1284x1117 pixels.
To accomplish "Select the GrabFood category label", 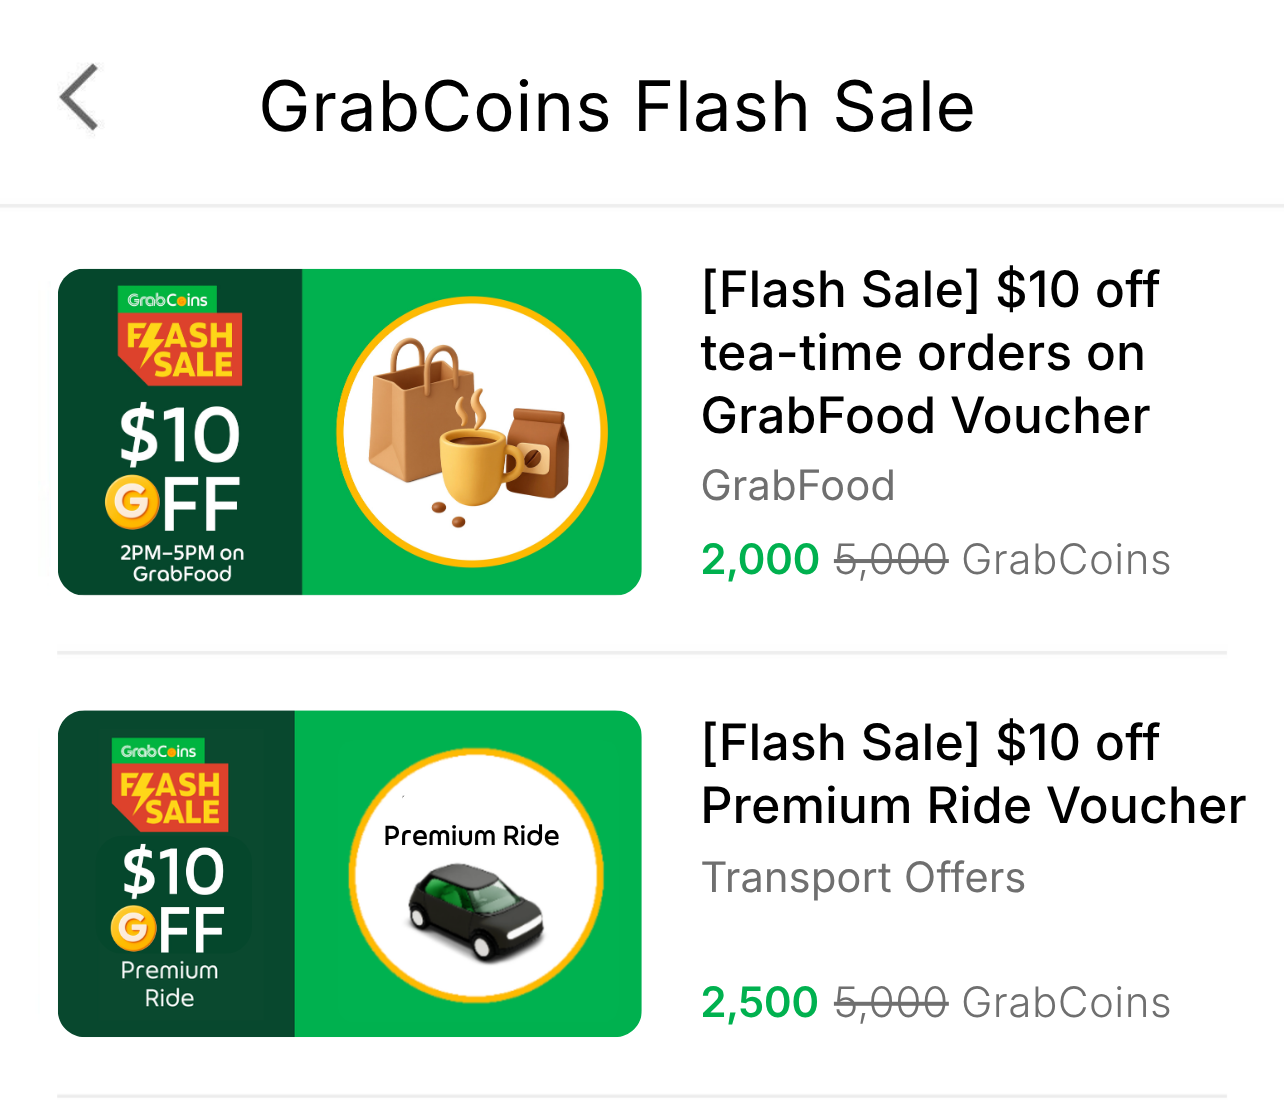I will [x=798, y=486].
